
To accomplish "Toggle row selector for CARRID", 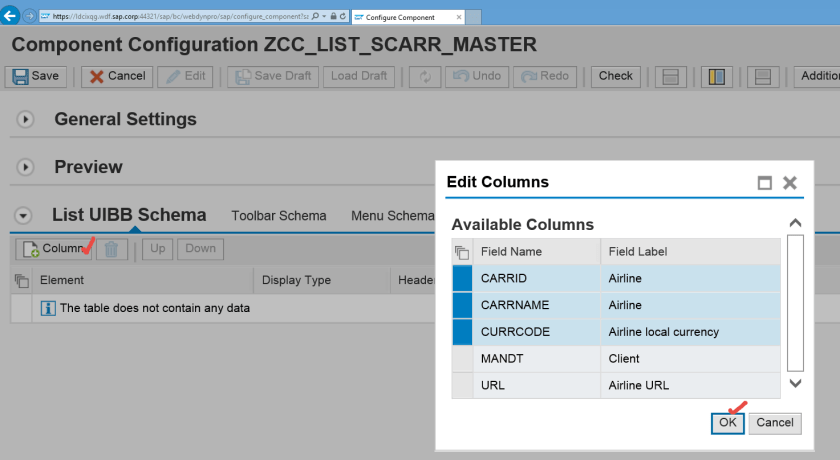I will click(x=462, y=278).
